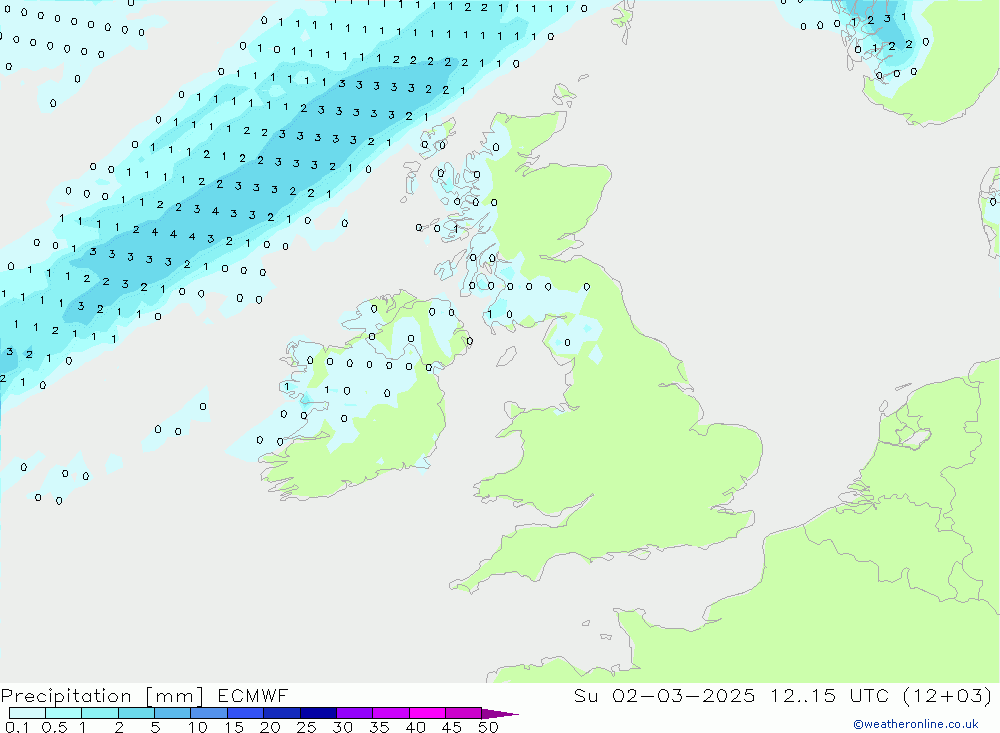Click the legend label '15'
The height and width of the screenshot is (733, 1000).
click(234, 727)
